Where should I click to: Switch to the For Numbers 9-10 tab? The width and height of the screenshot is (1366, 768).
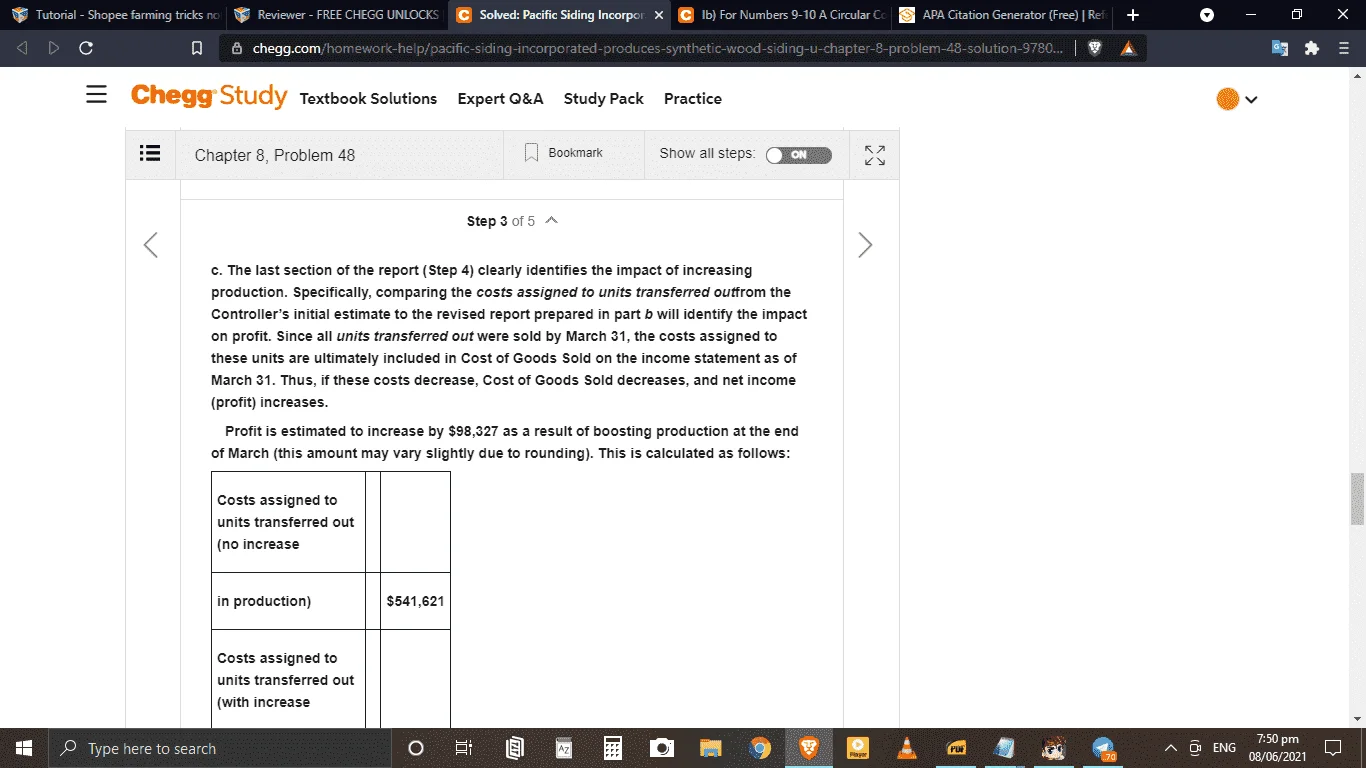(x=783, y=15)
